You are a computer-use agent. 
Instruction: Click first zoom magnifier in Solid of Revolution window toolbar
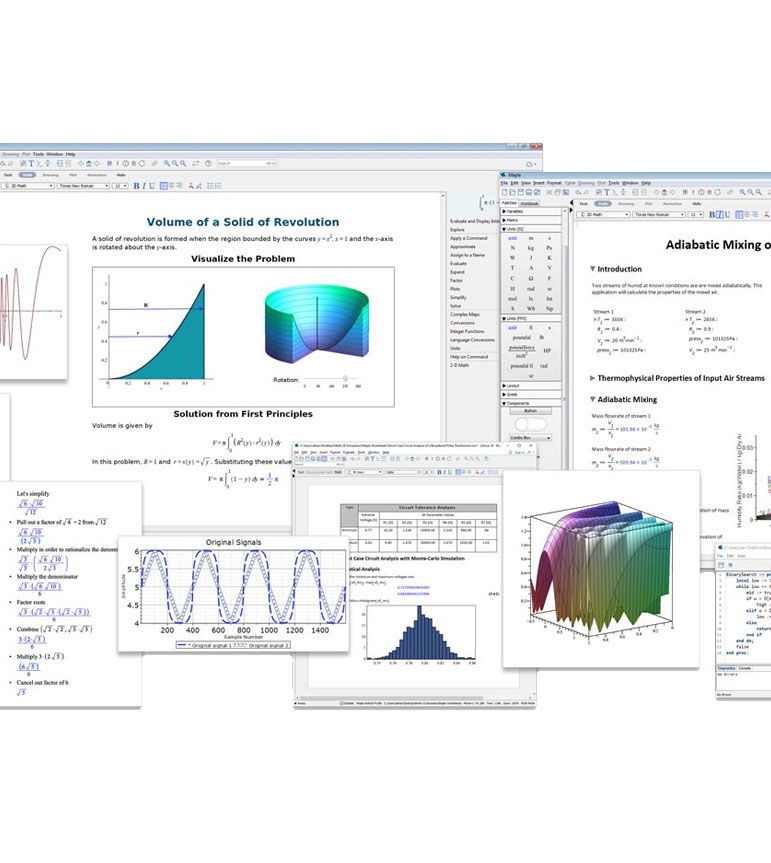(167, 163)
